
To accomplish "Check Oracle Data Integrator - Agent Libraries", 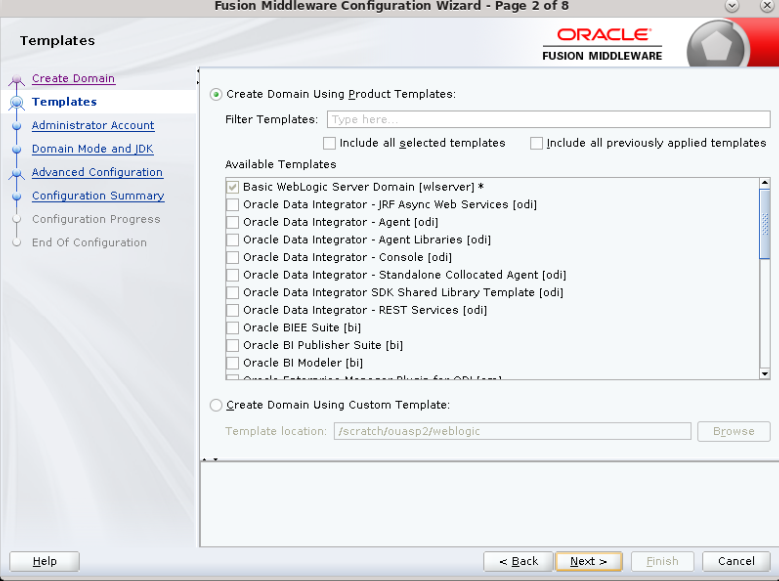I will (232, 240).
